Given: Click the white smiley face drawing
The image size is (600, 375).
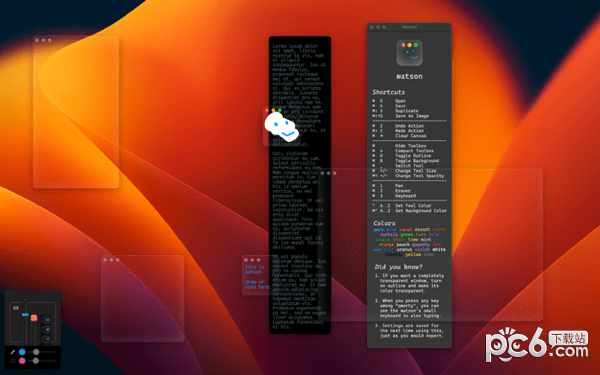Looking at the screenshot, I should point(282,126).
